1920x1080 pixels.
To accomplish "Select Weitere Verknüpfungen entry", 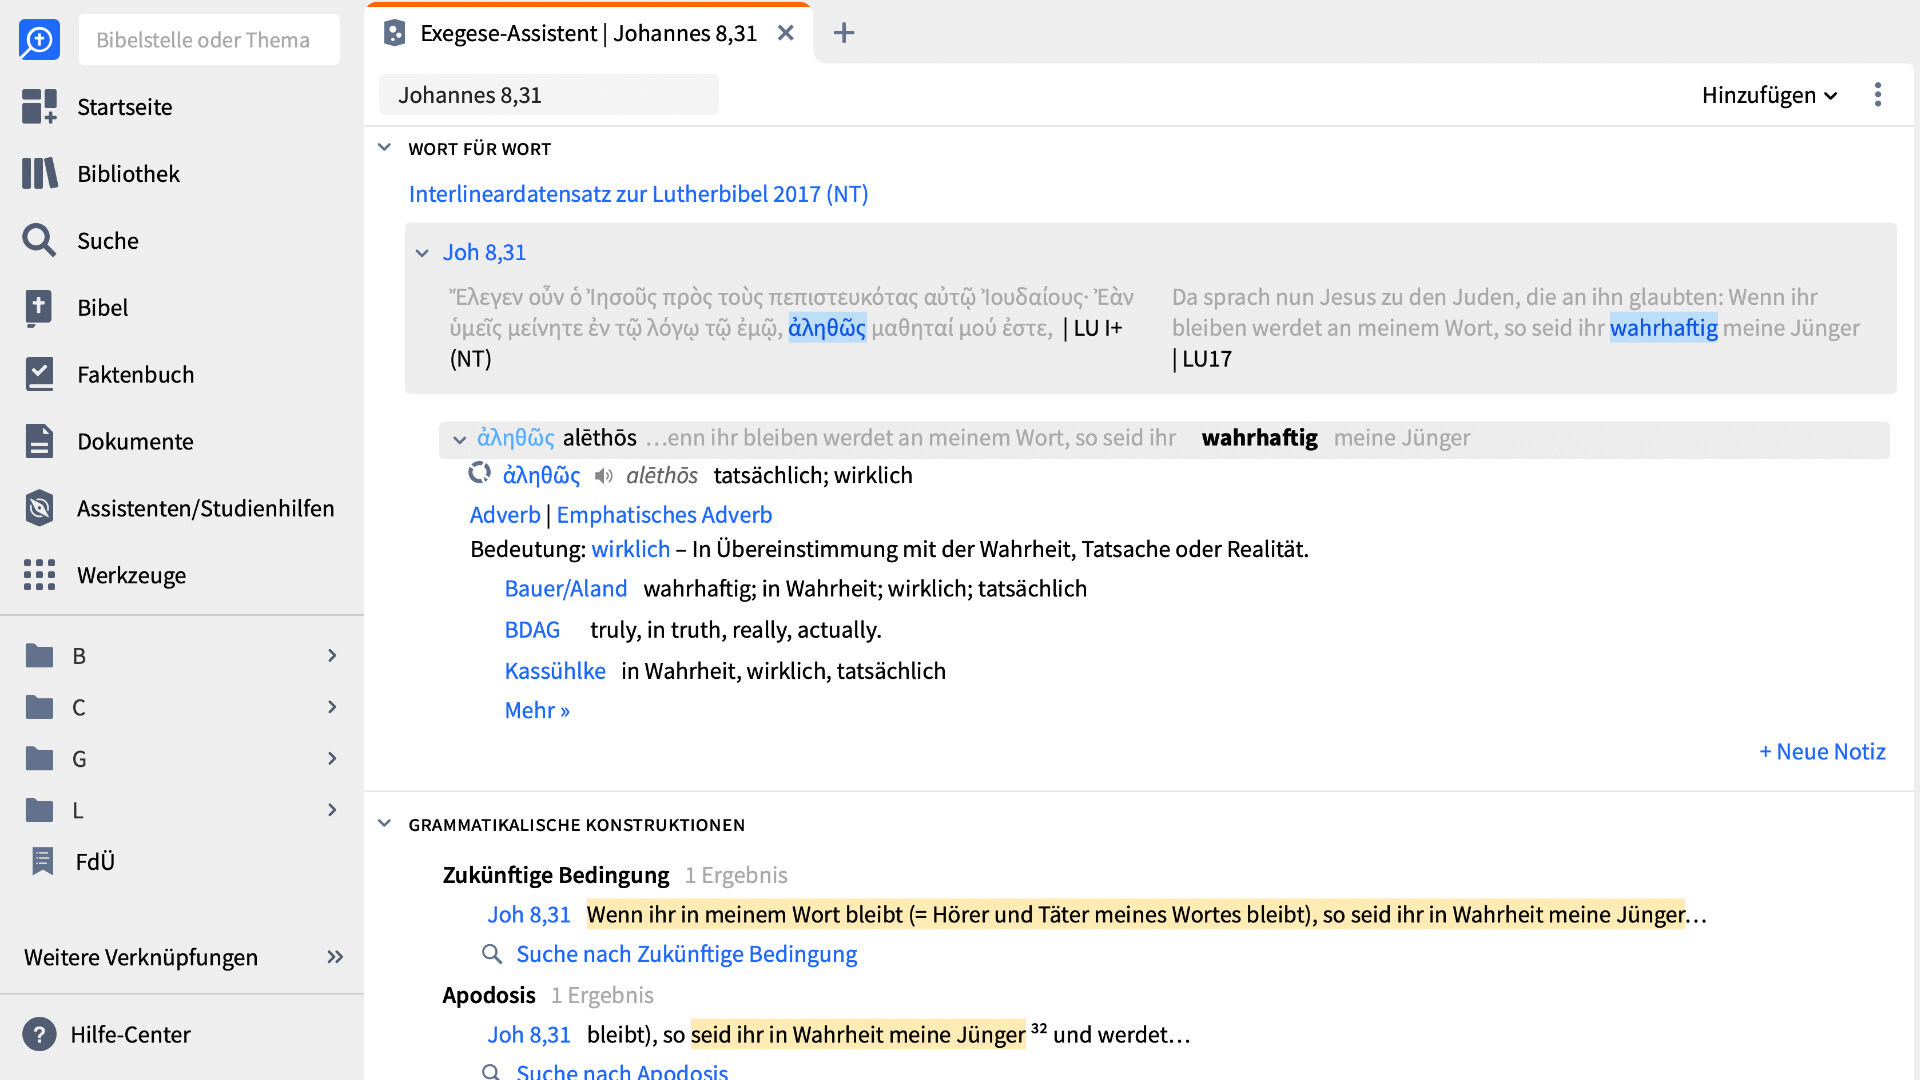I will (x=141, y=957).
